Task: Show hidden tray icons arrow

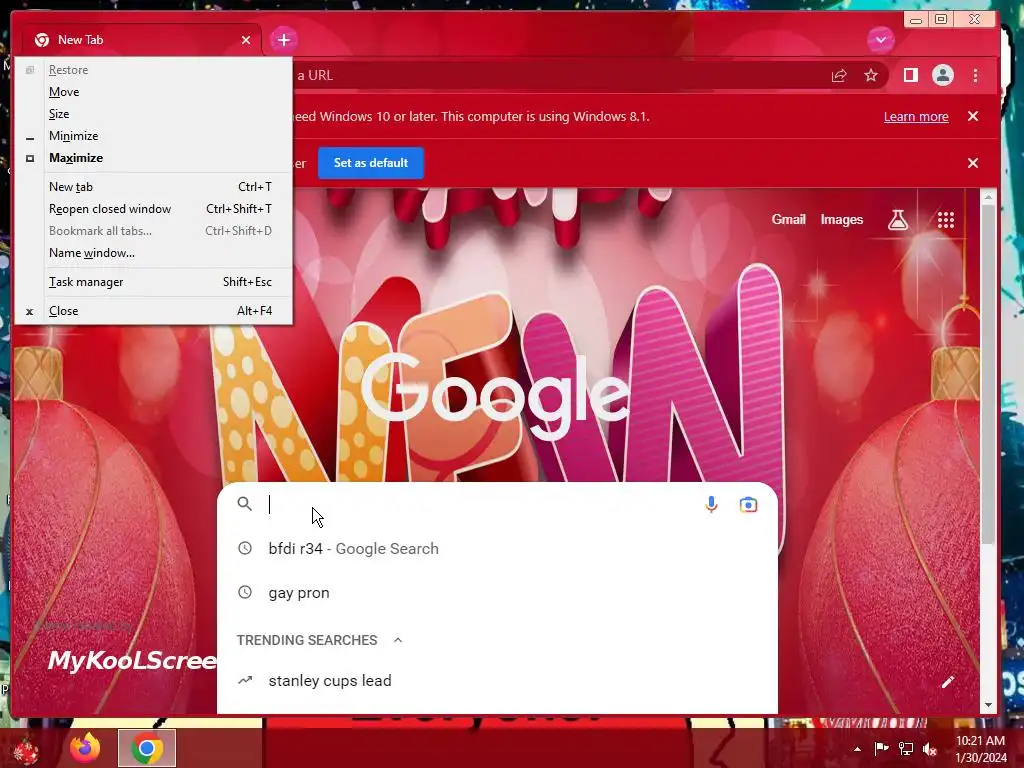Action: click(x=857, y=749)
